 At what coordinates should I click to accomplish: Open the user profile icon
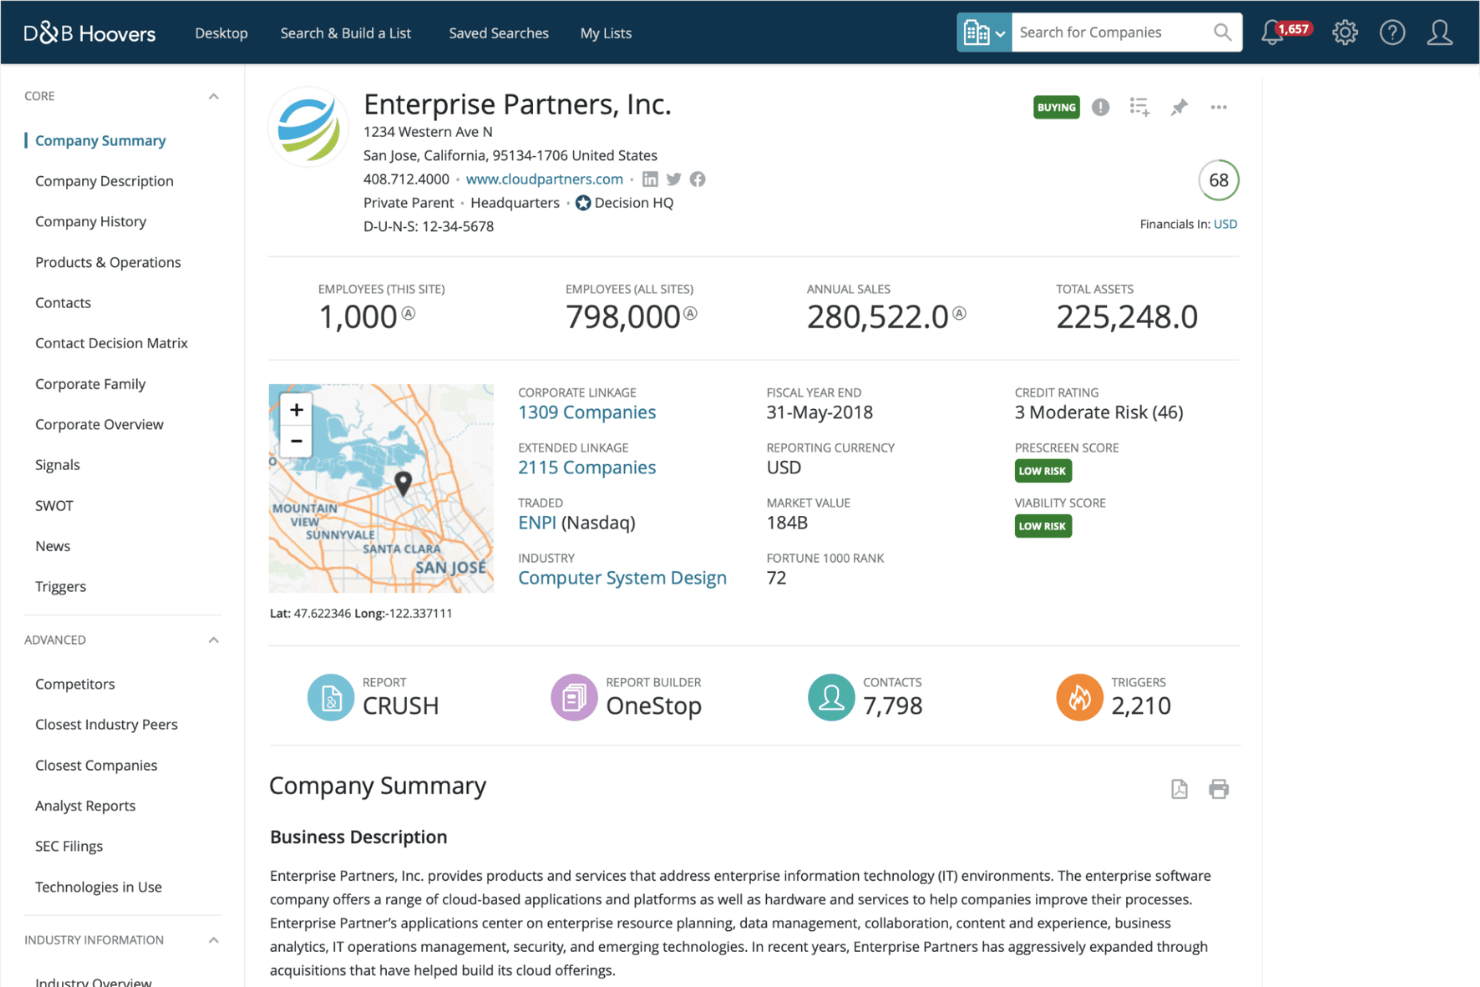pyautogui.click(x=1439, y=33)
